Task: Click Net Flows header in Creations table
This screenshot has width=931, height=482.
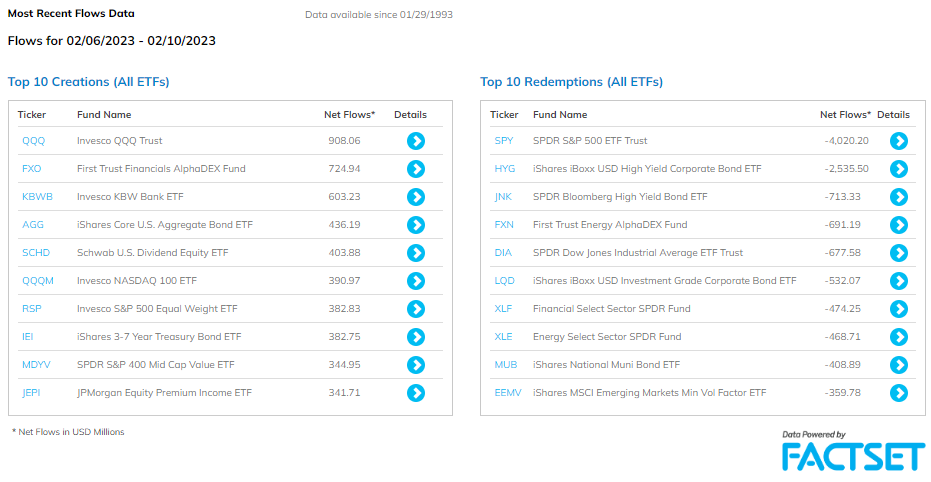Action: 350,115
